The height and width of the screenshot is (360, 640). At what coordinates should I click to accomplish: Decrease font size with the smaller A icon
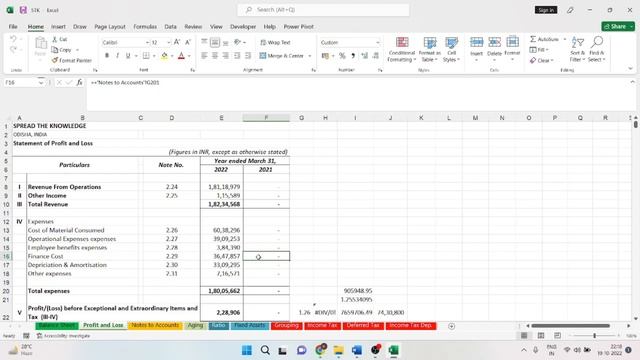pyautogui.click(x=188, y=42)
